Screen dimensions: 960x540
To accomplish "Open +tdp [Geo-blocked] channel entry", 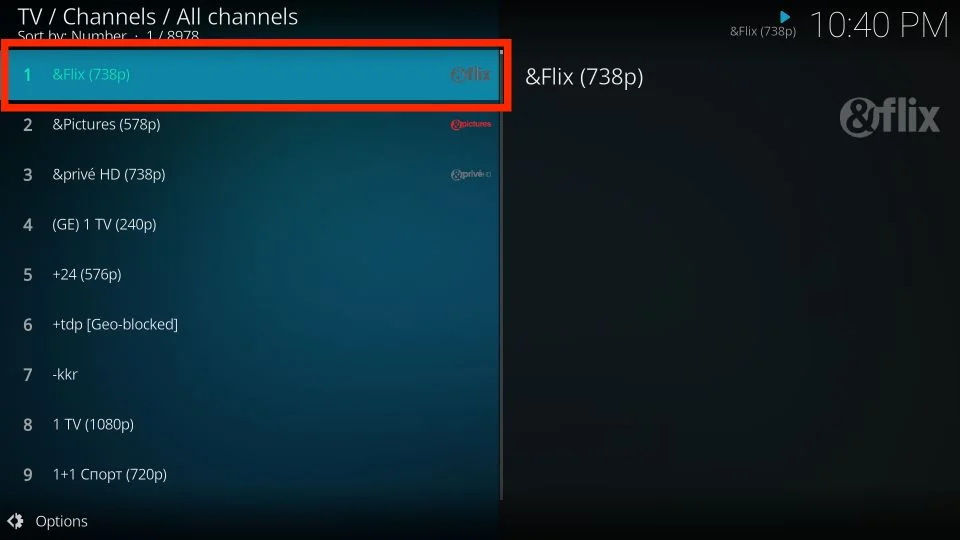I will coord(254,324).
